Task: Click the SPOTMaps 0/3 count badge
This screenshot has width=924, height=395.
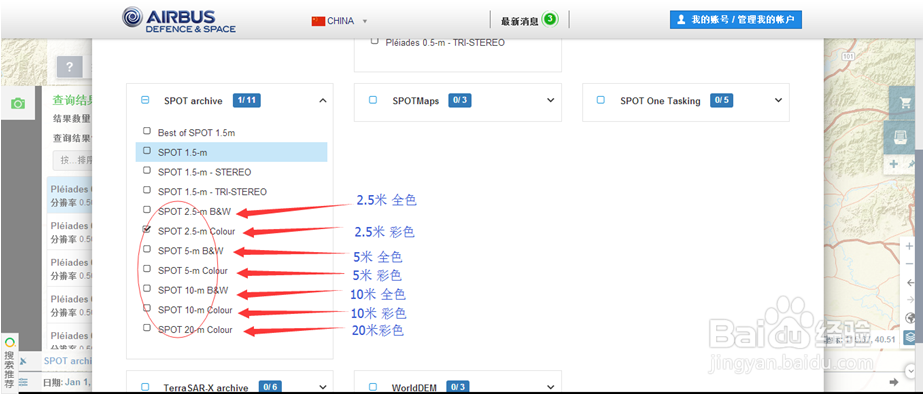Action: (460, 100)
